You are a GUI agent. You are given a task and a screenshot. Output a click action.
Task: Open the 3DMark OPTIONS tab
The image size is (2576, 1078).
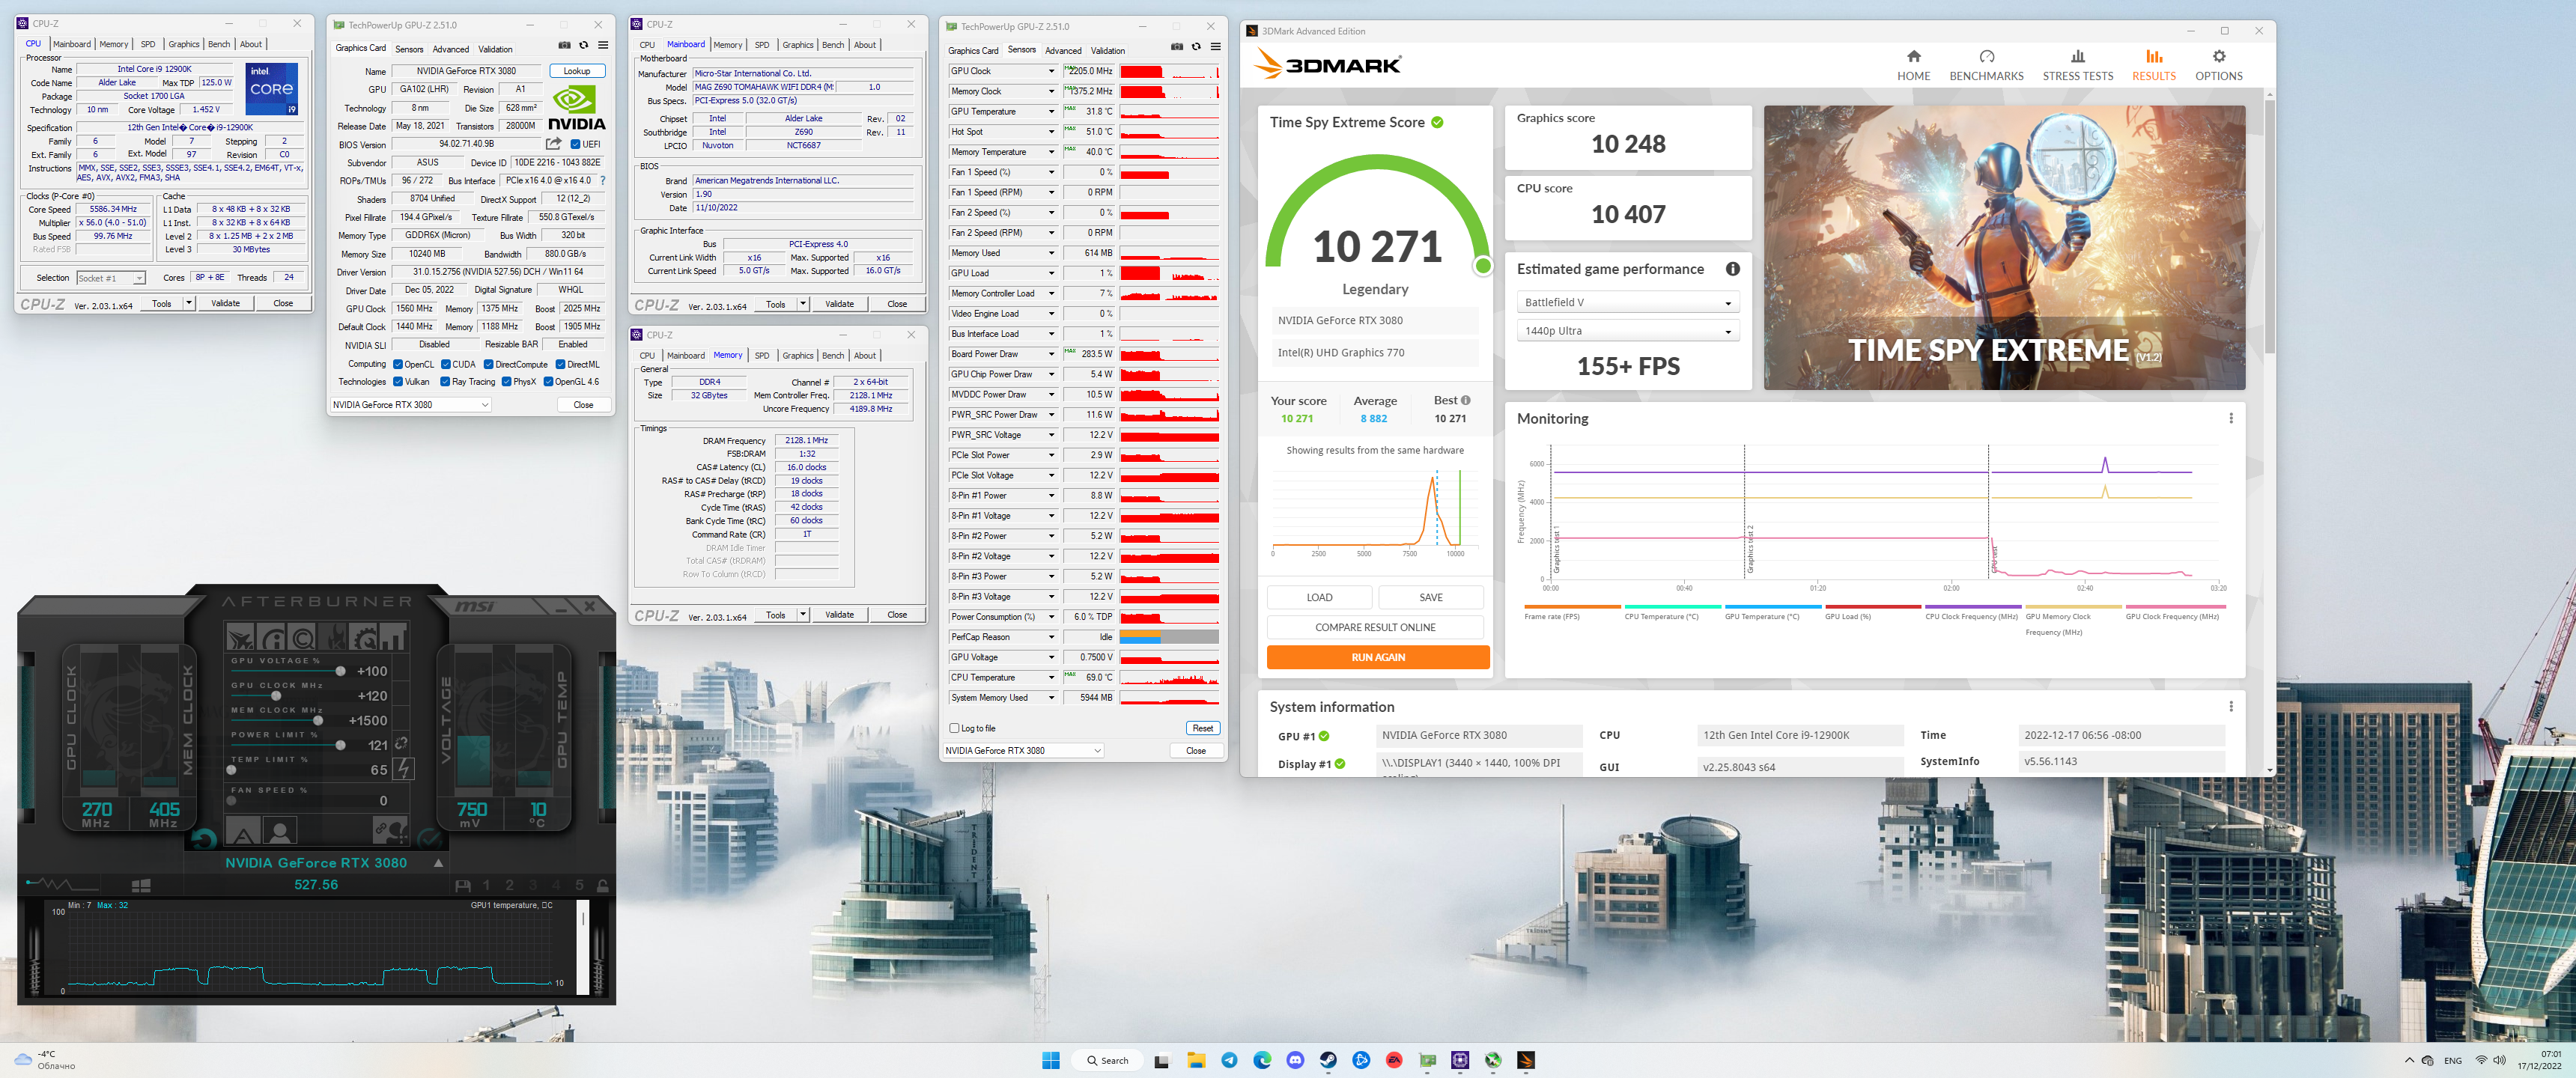(x=2218, y=66)
